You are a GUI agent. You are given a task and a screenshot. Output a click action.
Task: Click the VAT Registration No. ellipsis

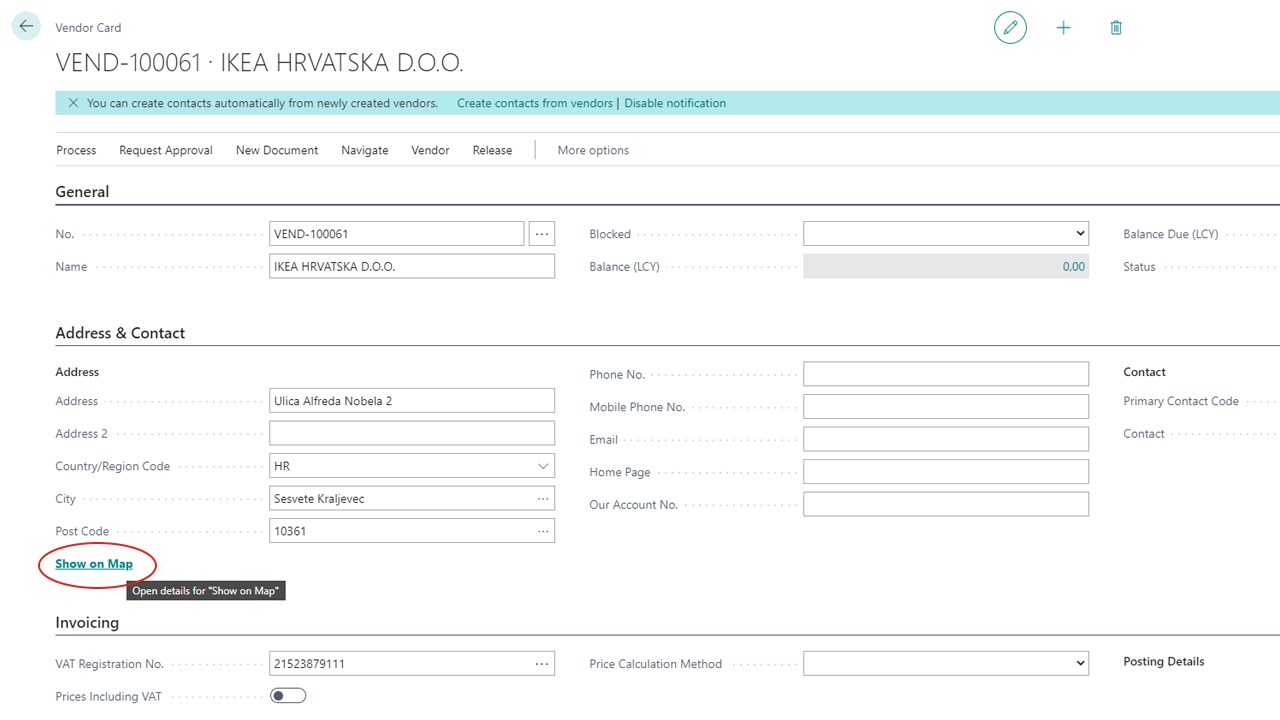point(542,664)
